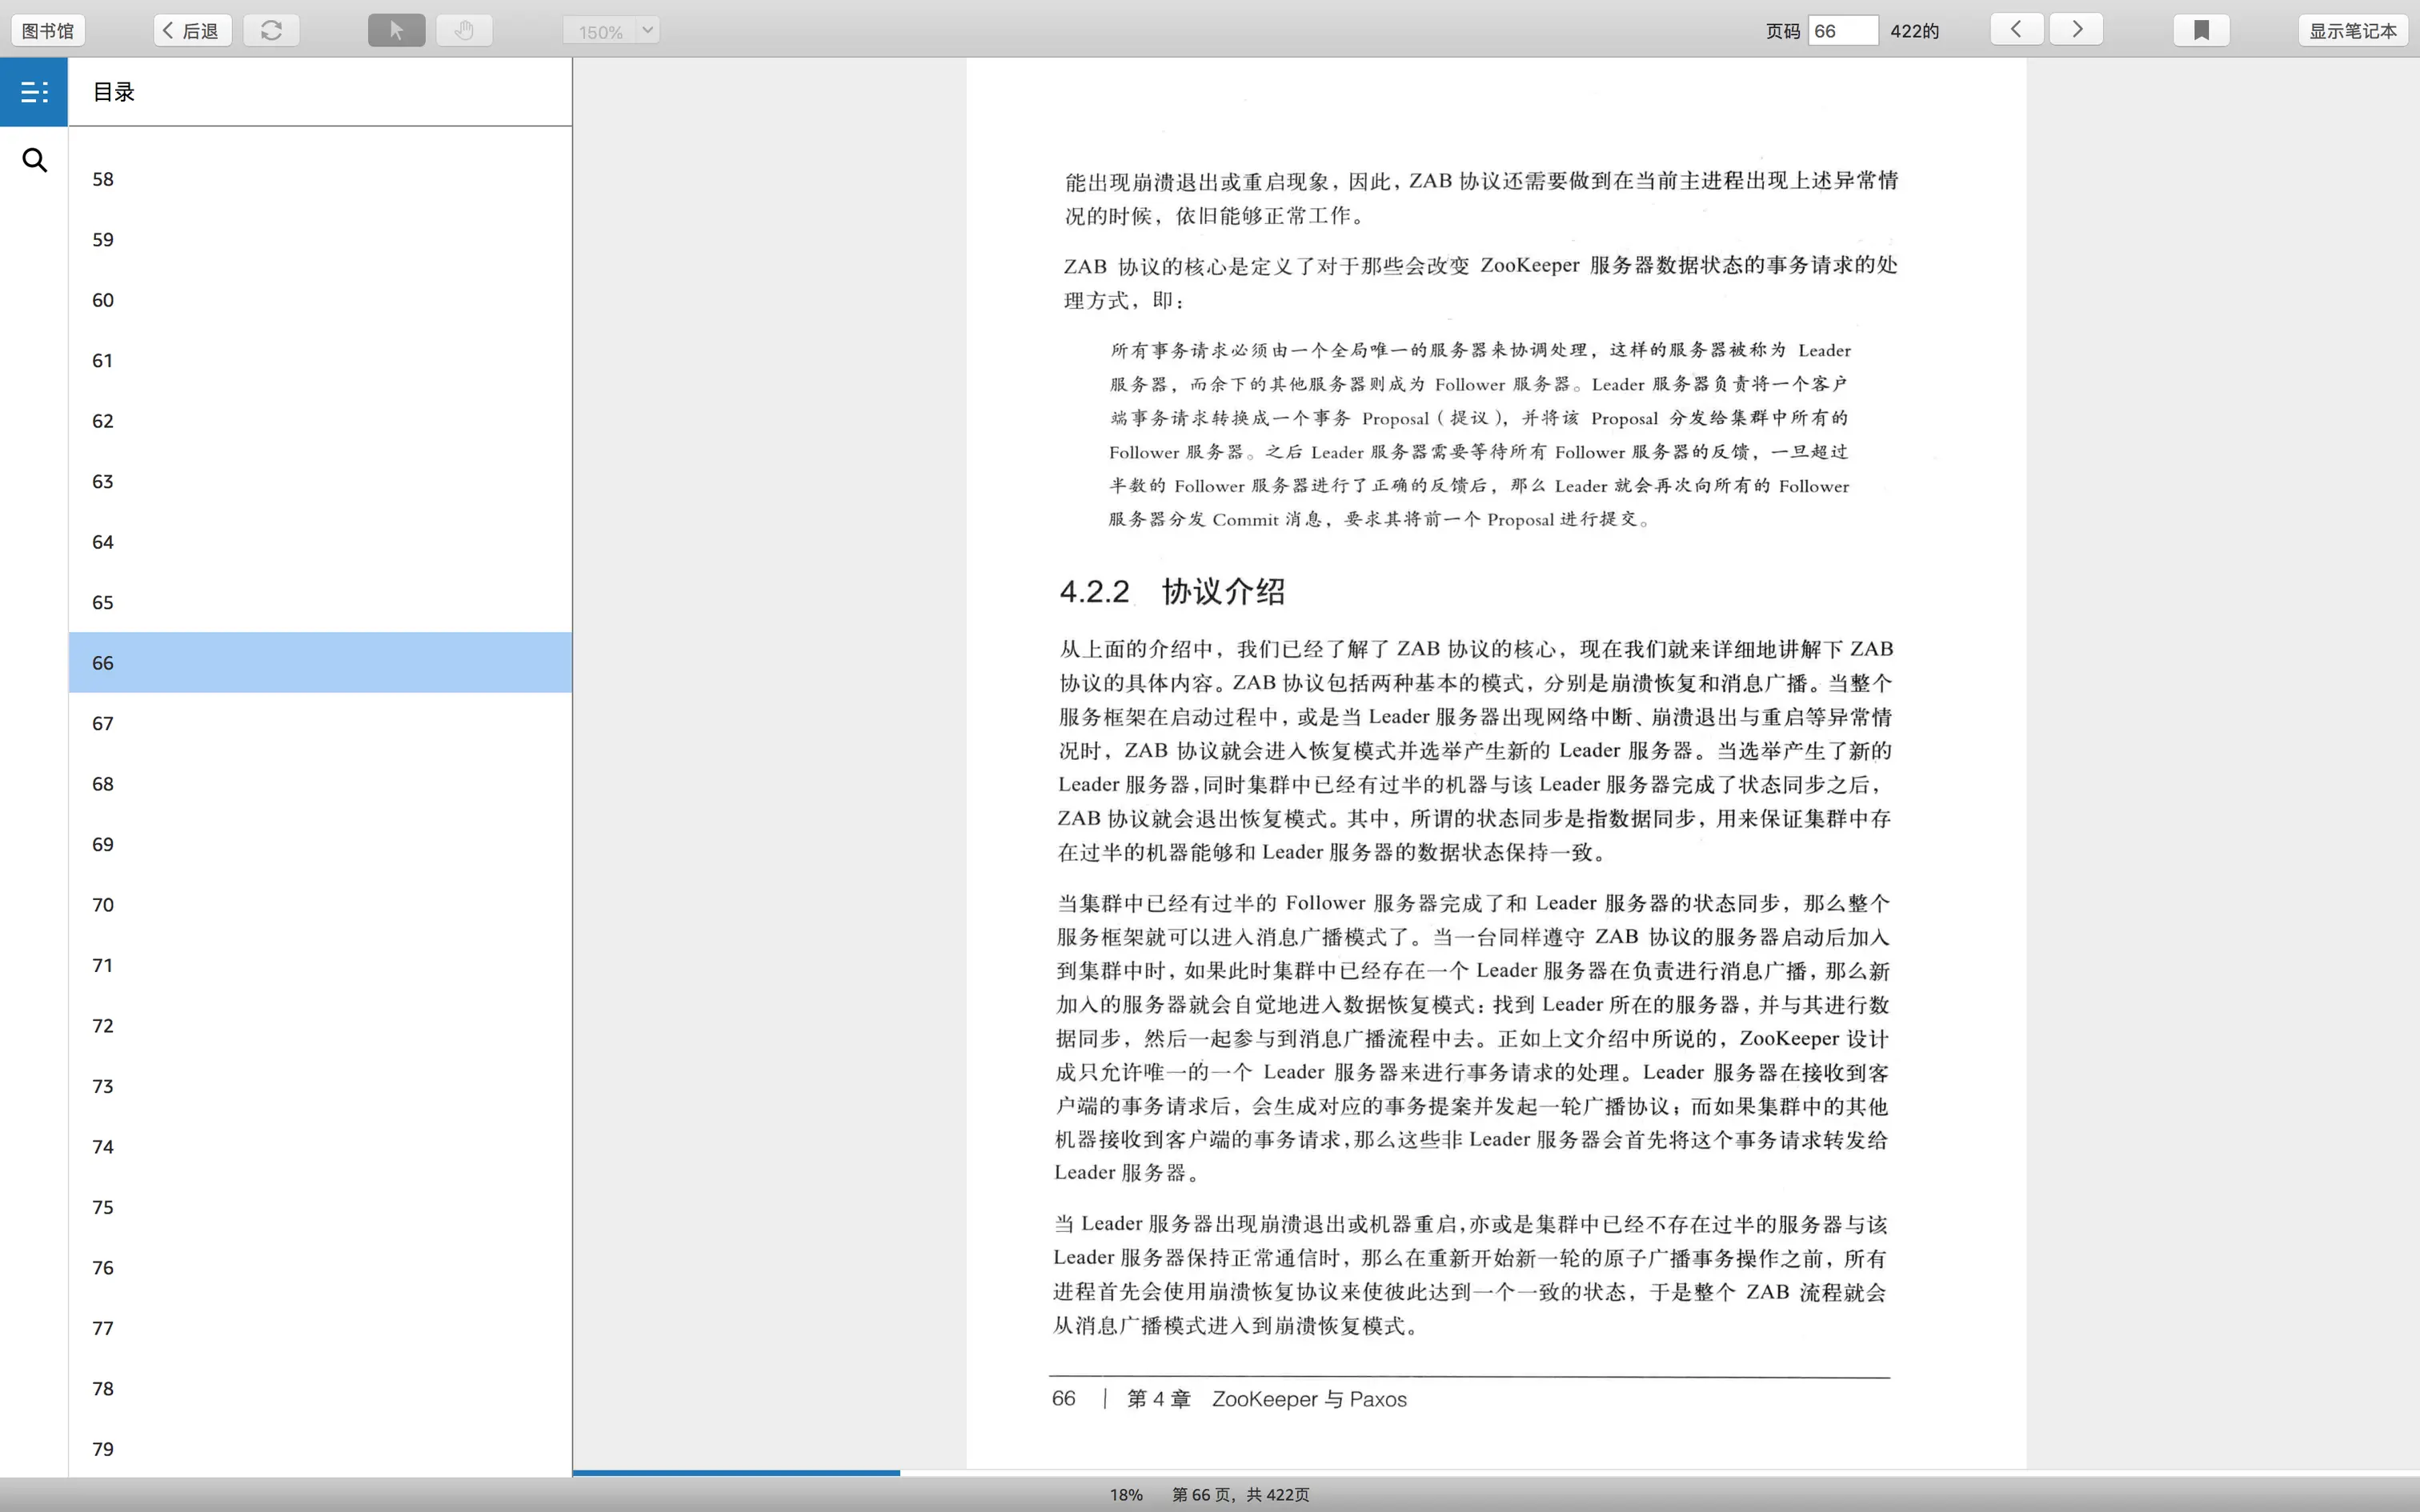
Task: Go to previous page arrow
Action: coord(2016,29)
